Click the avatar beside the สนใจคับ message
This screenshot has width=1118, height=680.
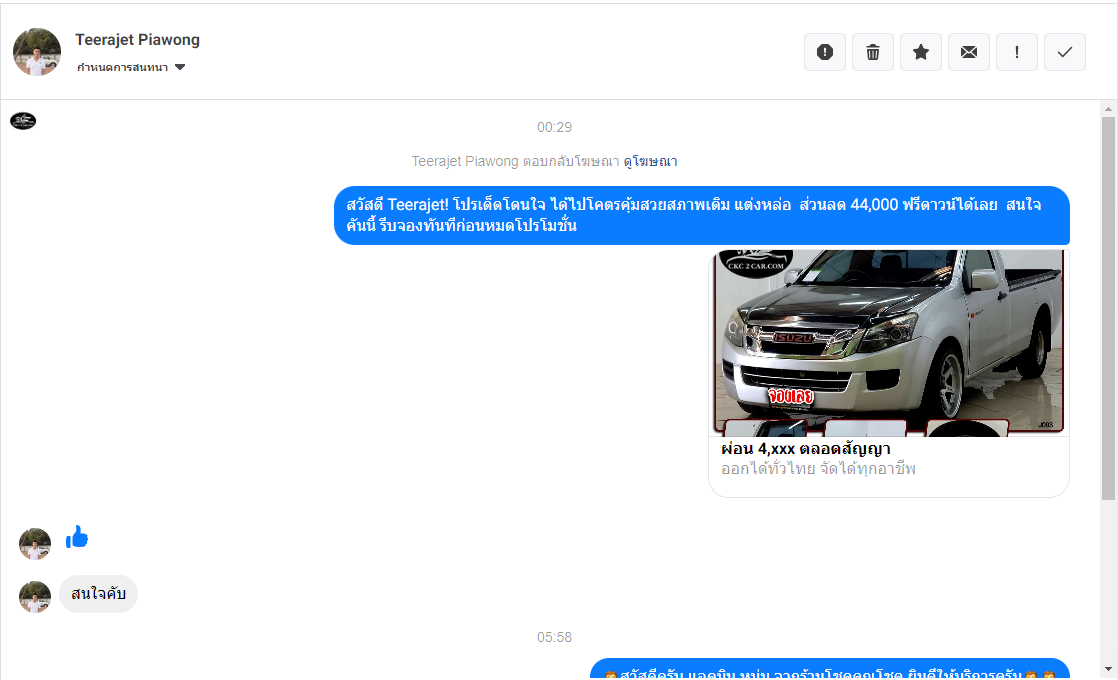35,597
